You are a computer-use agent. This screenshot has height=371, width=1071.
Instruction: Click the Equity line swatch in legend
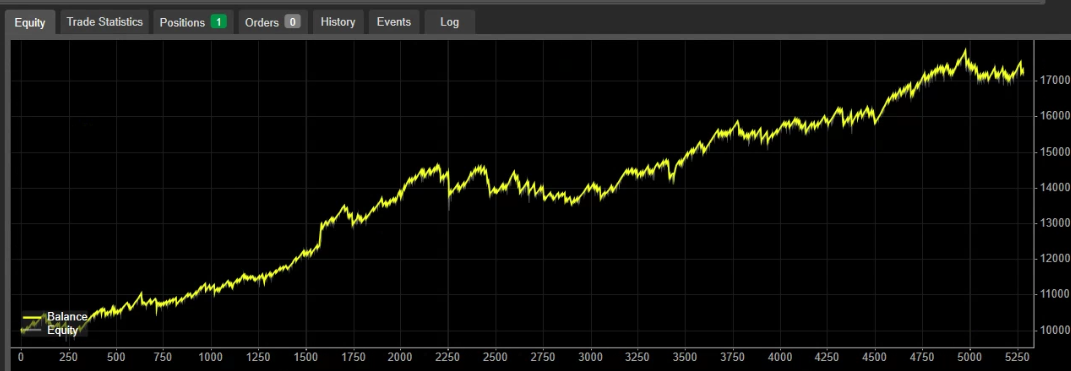tap(33, 330)
